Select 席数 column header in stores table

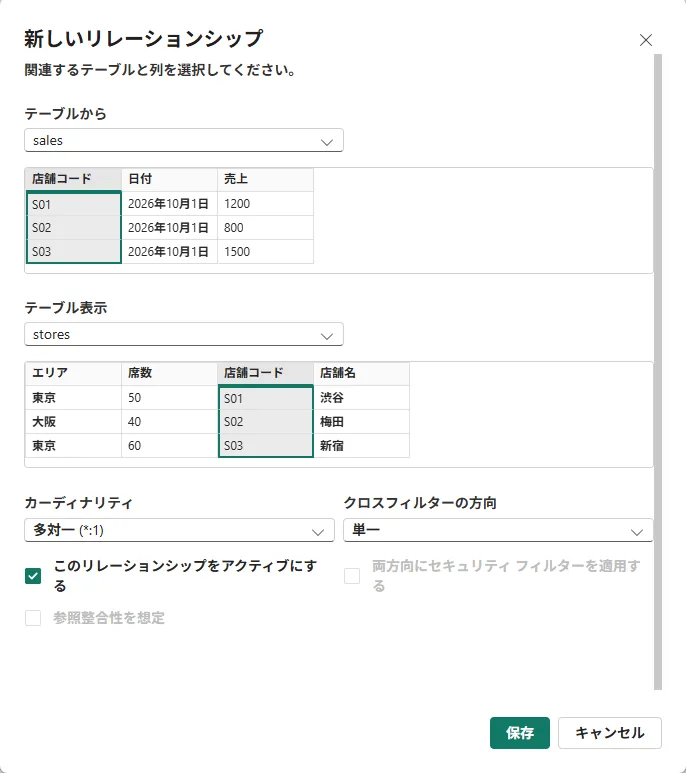coord(170,373)
